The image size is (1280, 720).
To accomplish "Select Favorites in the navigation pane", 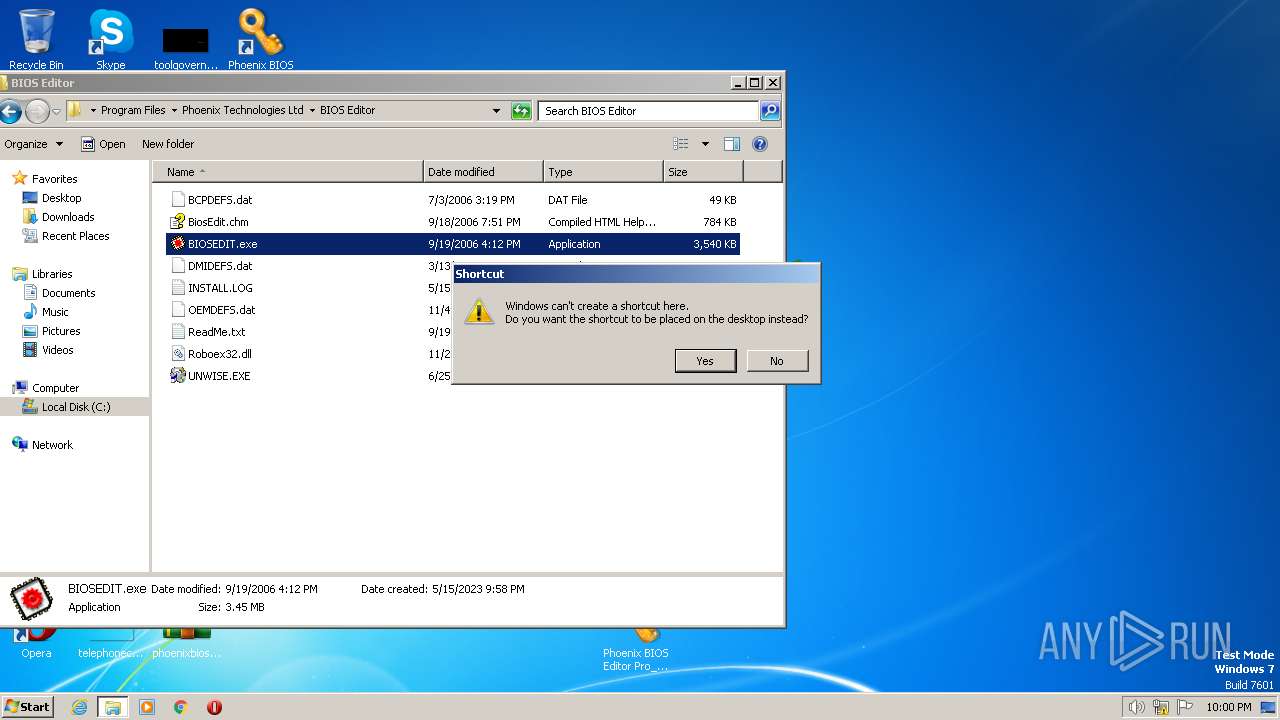I will 54,179.
